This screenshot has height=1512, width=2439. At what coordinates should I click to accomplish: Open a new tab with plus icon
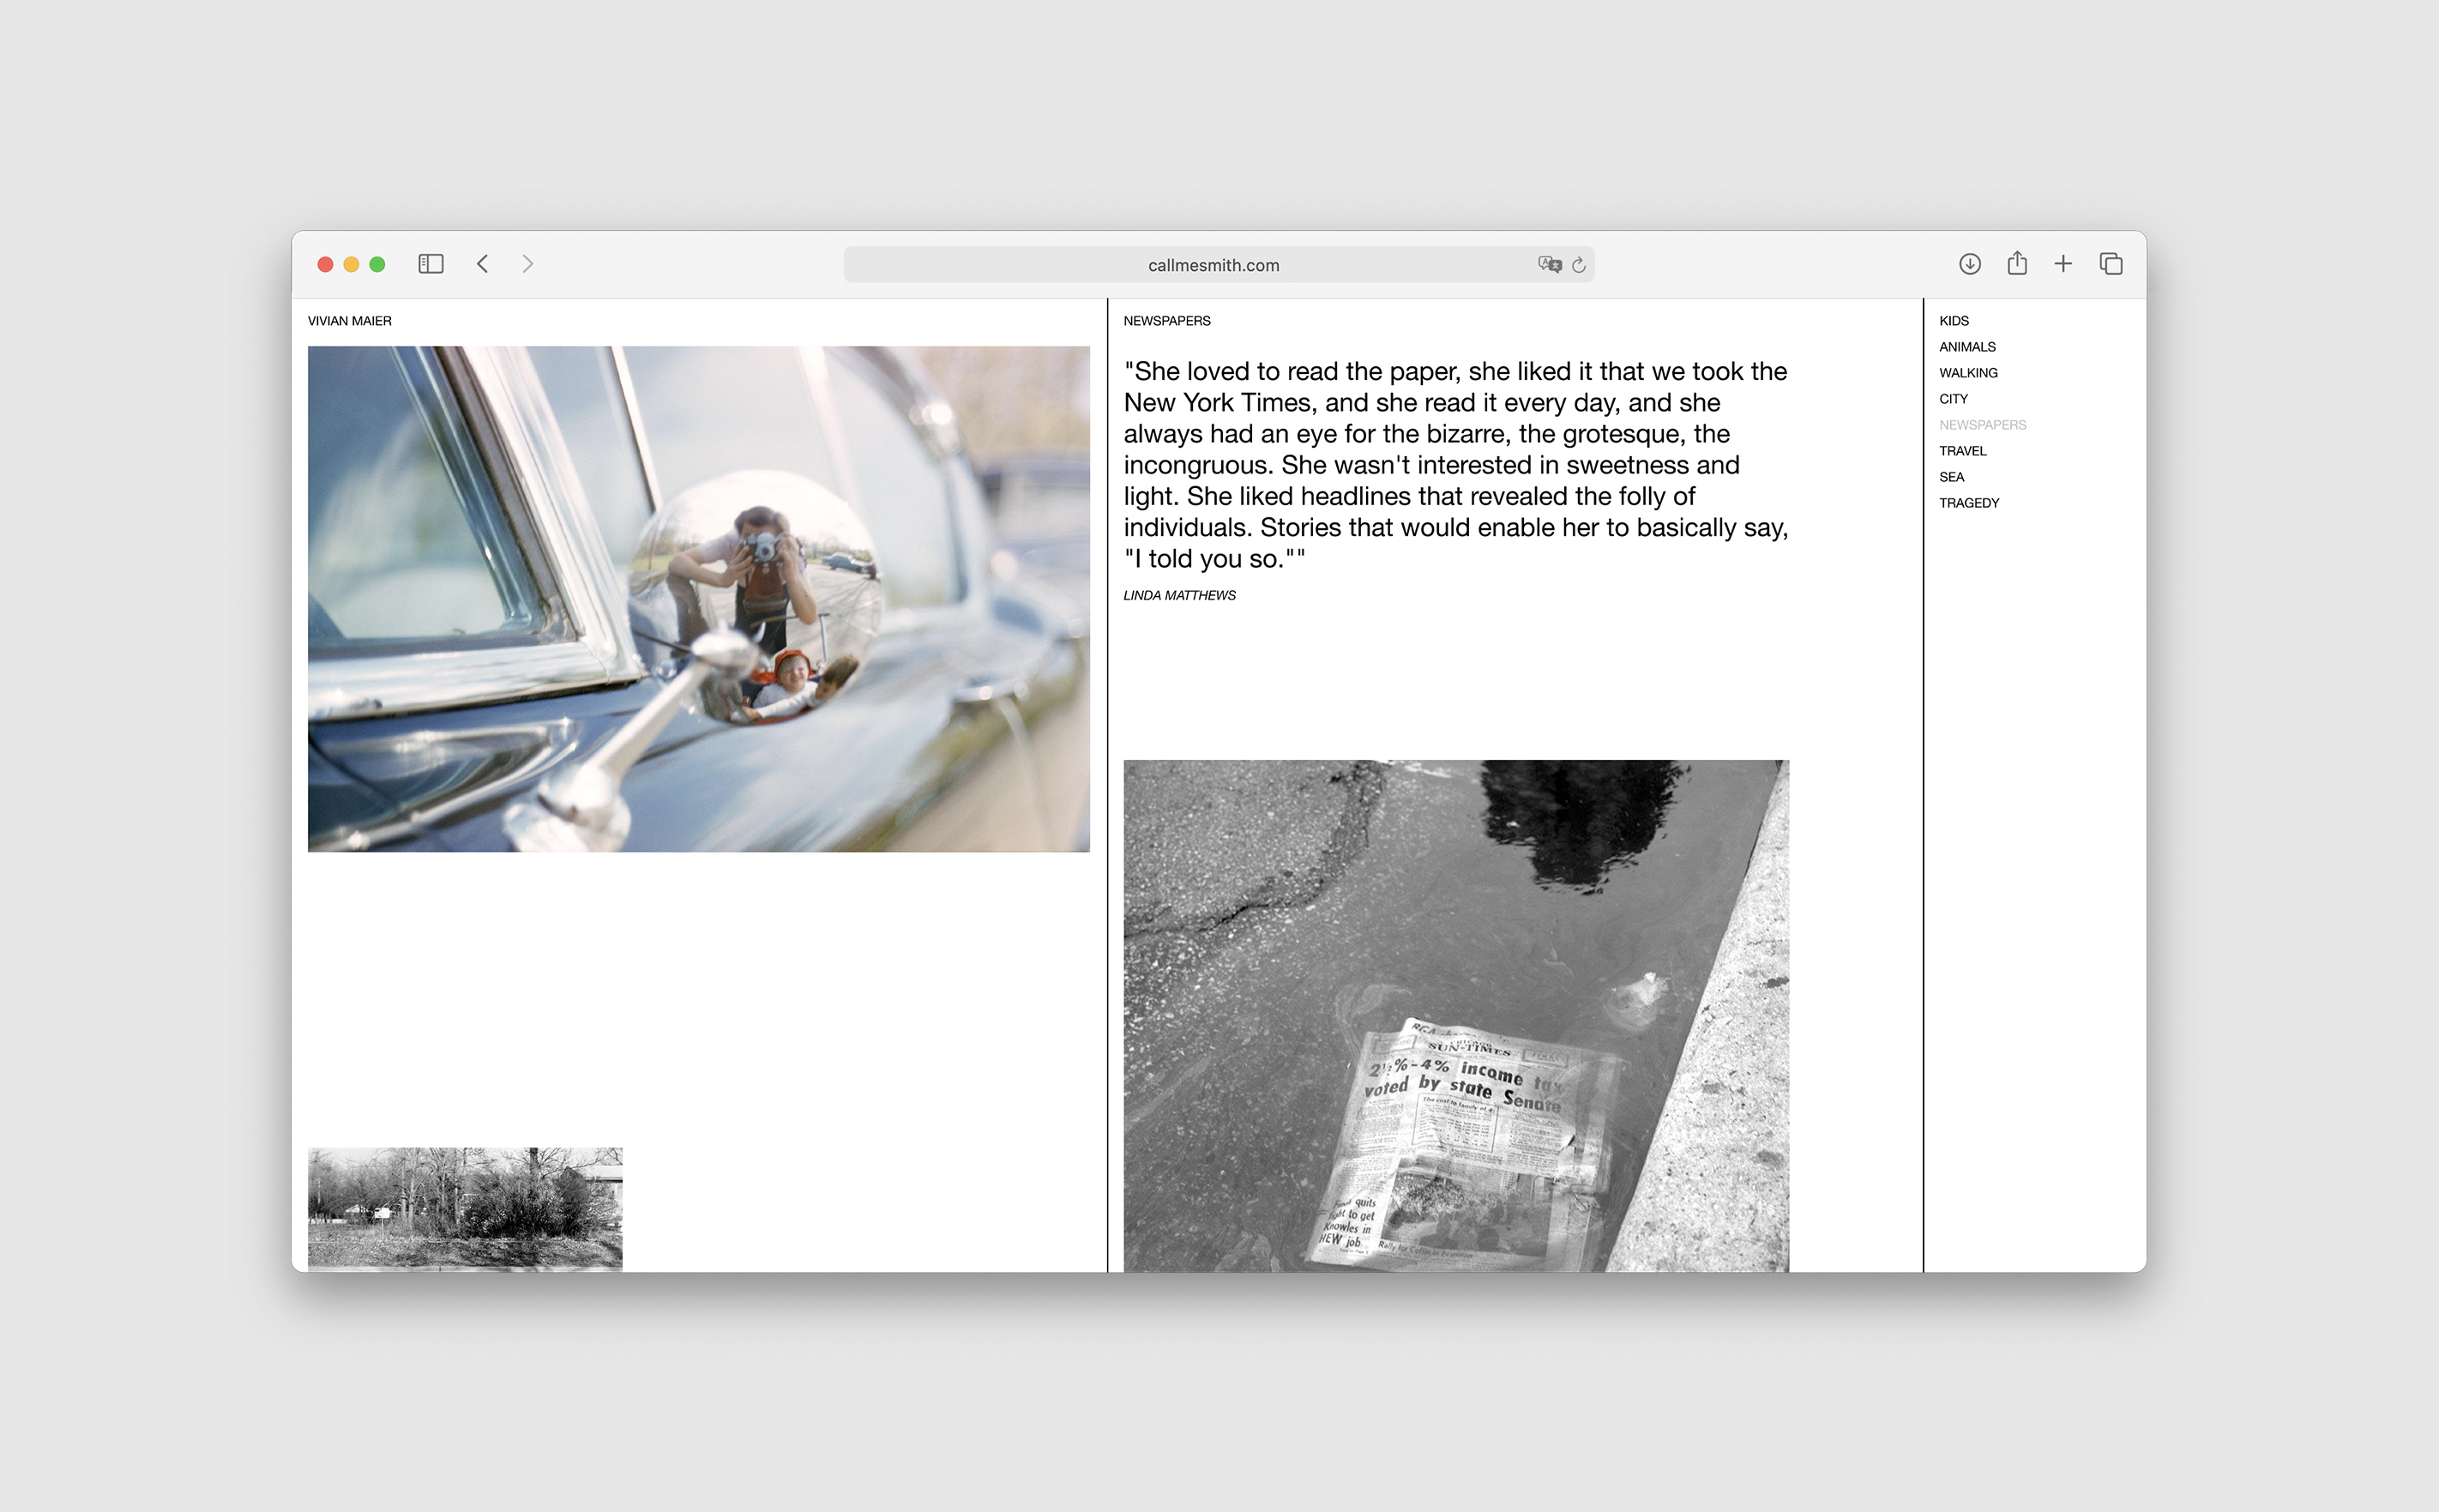pos(2063,264)
